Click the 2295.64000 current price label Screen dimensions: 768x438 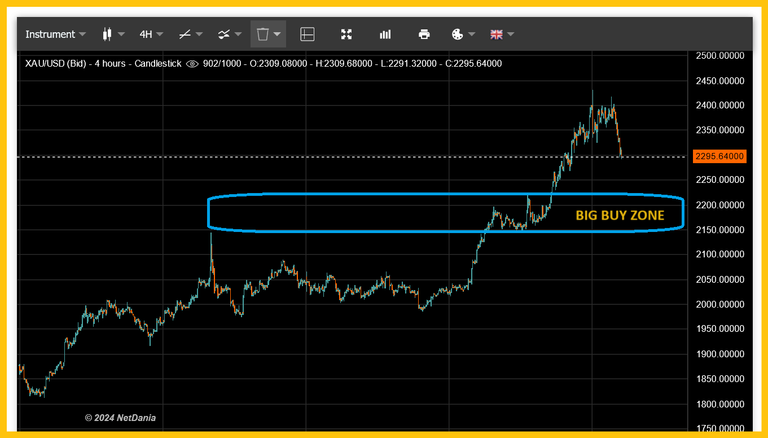722,157
